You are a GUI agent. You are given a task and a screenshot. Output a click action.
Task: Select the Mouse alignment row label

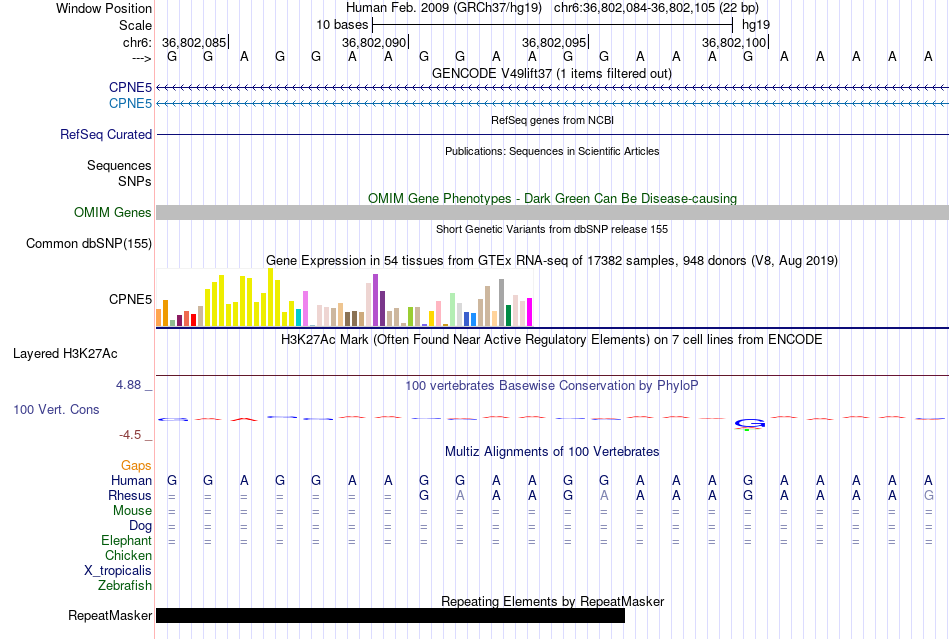click(132, 511)
